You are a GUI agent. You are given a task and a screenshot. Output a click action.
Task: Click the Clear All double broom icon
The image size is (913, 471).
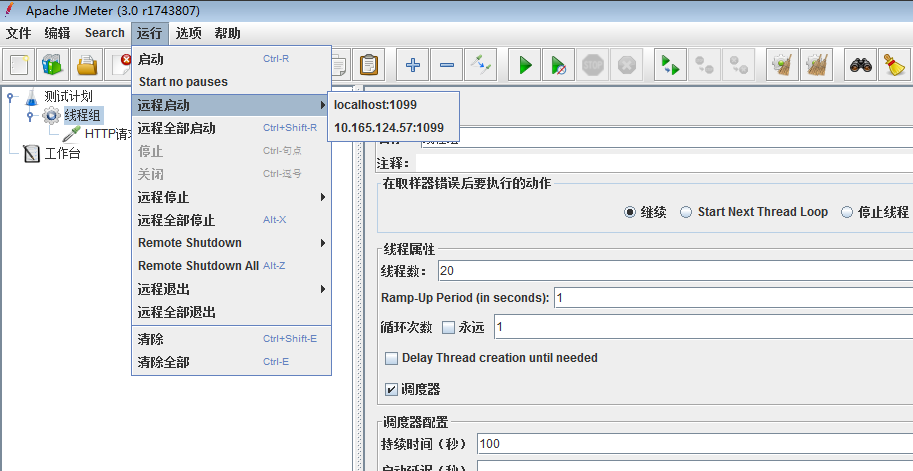point(816,65)
